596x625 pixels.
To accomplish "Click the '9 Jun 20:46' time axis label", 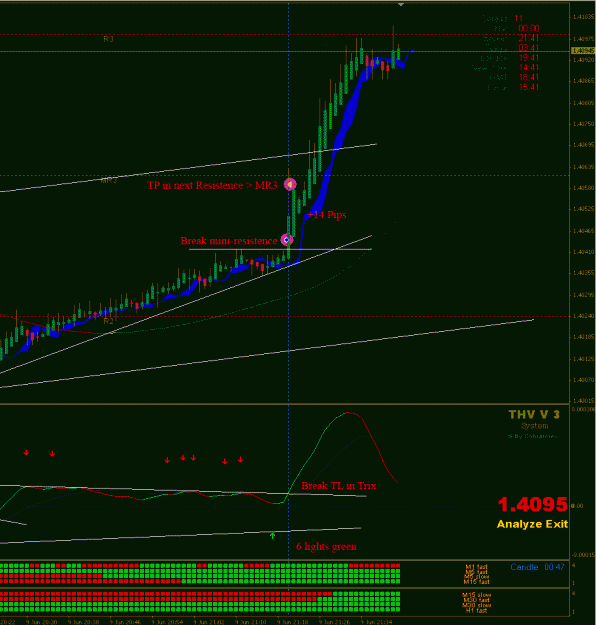I will click(125, 622).
